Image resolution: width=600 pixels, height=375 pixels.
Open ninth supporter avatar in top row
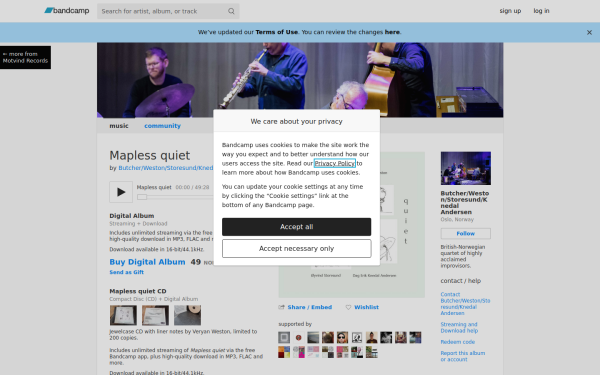pyautogui.click(x=401, y=338)
